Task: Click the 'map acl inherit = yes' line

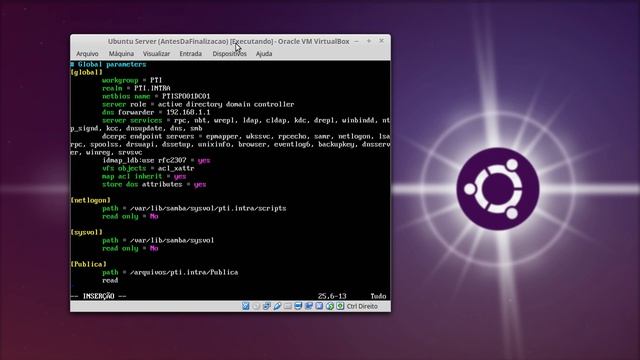Action: click(144, 176)
